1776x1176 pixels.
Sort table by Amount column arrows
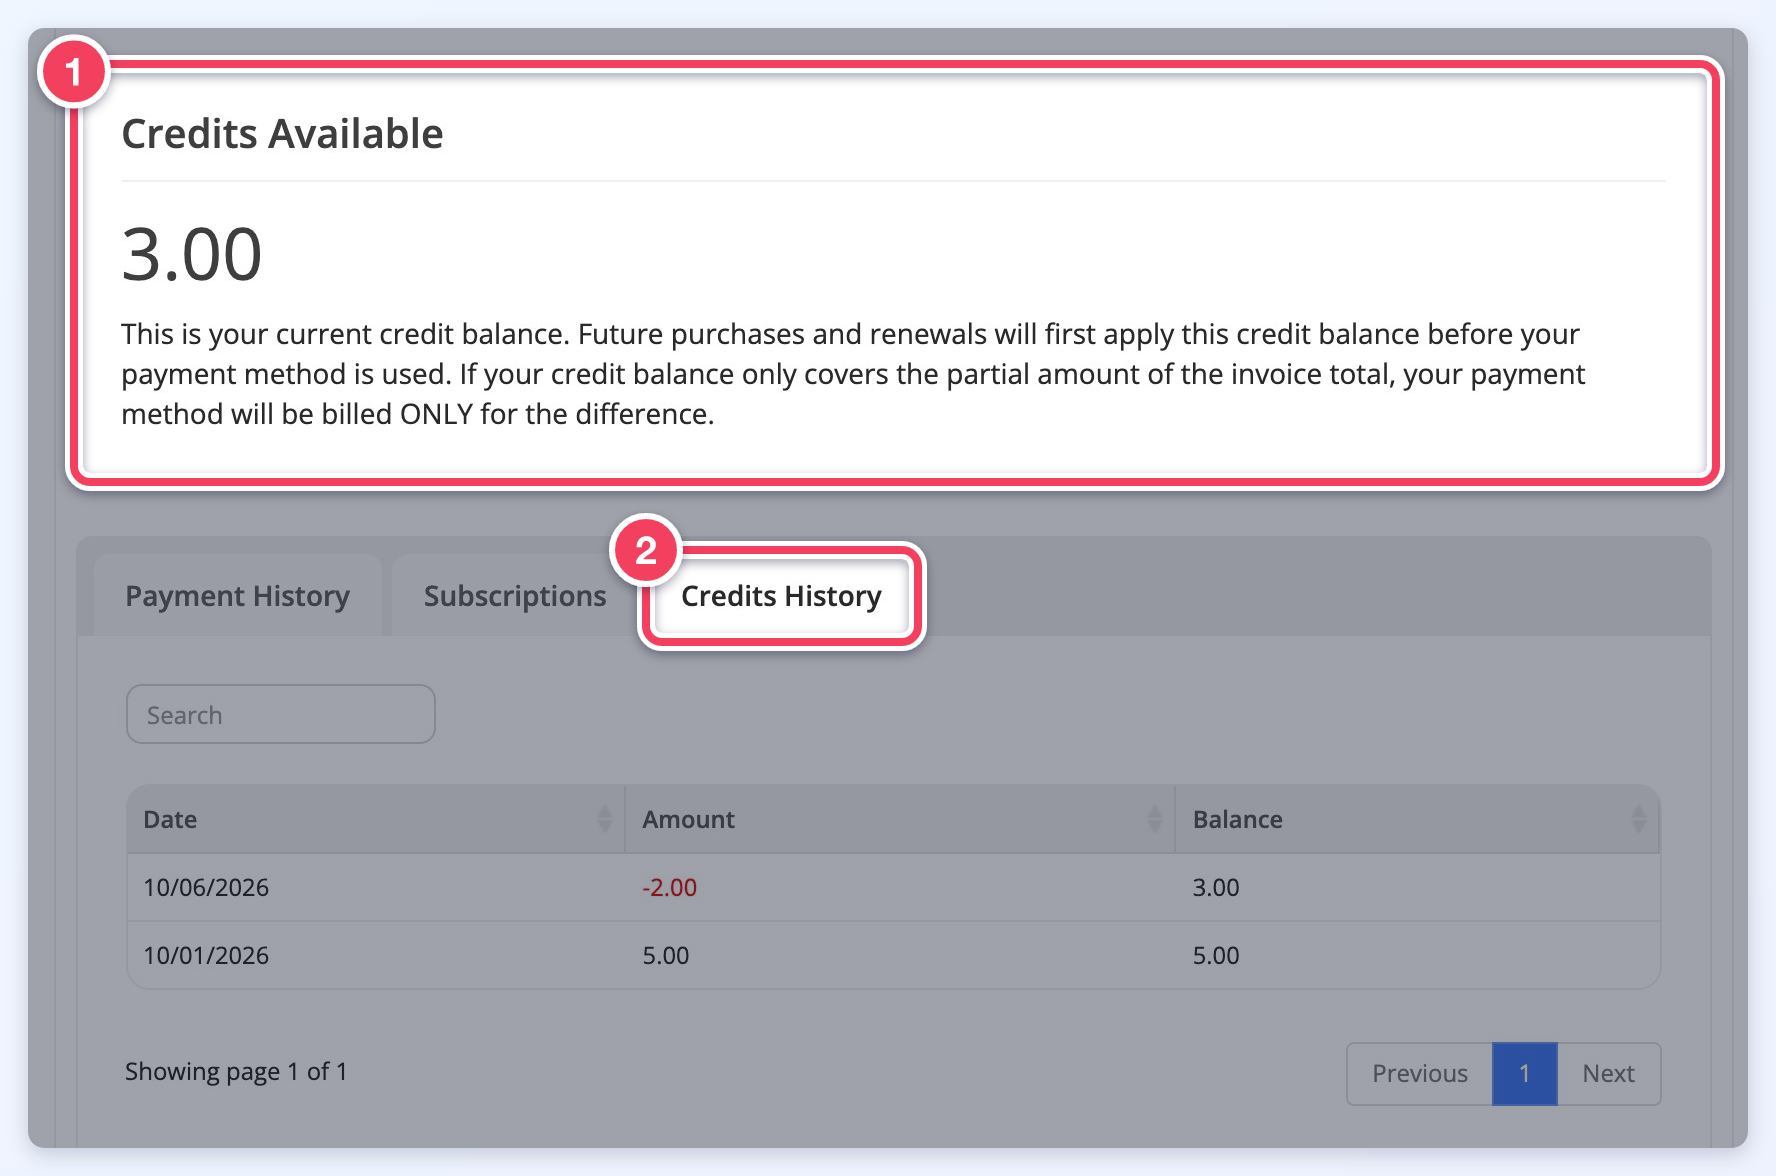1155,819
